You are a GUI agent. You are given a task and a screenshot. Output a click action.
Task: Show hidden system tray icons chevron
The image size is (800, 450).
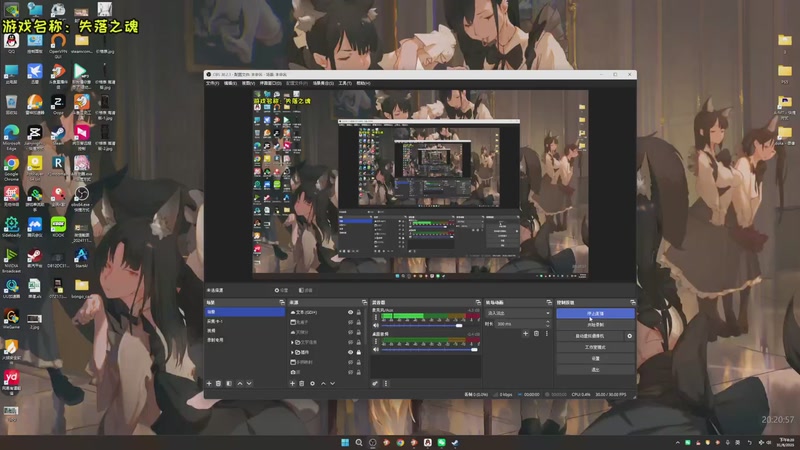pyautogui.click(x=678, y=443)
